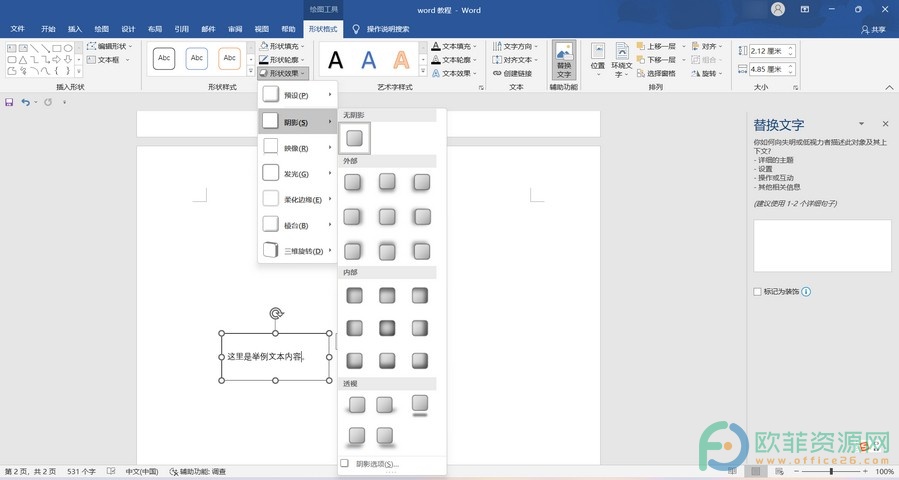Click the 辅助功能 accessibility check status icon
Screen dimensions: 899x480
click(174, 471)
